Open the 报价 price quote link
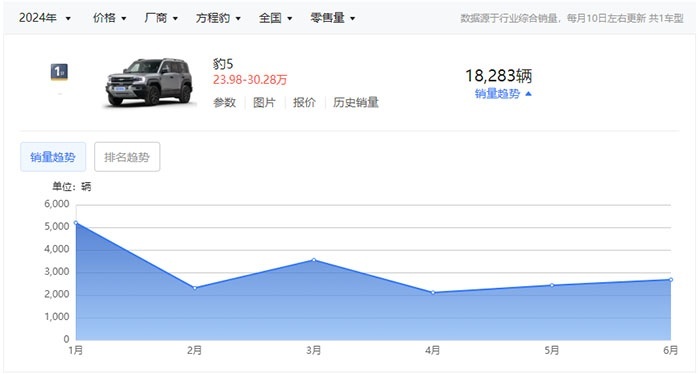Screen dimensions: 700x374 (304, 102)
